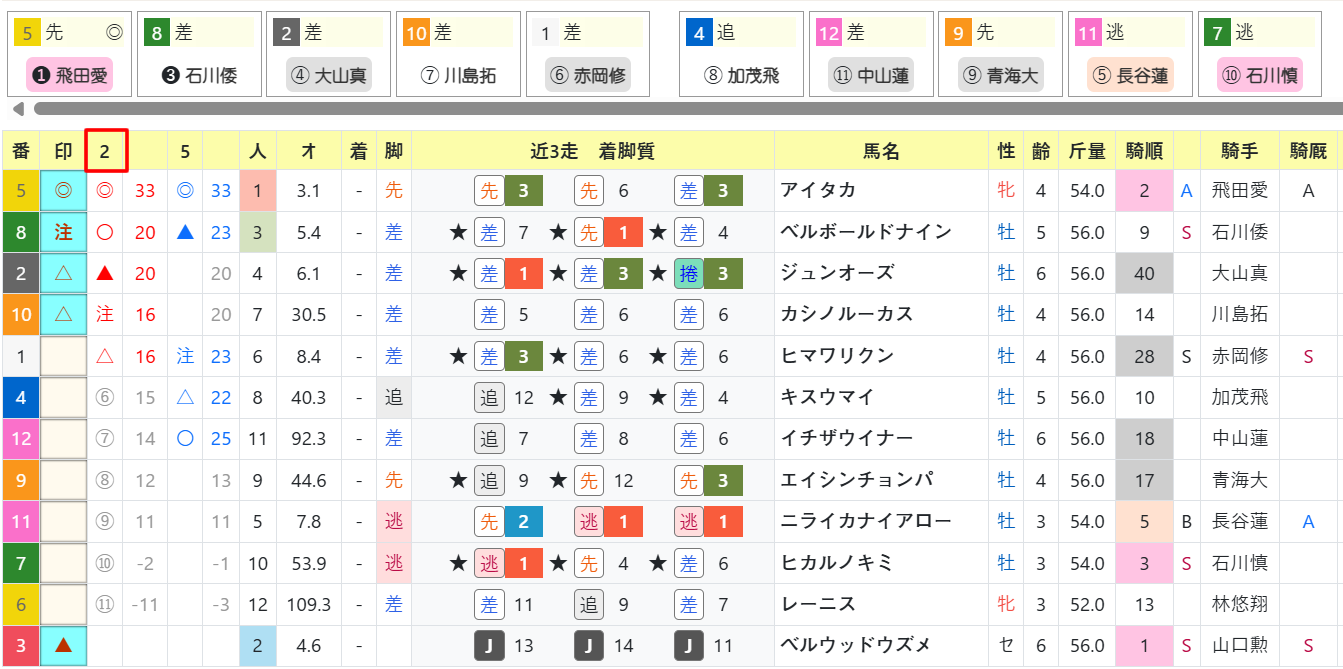
Task: Click horse name ニライカナイアロー
Action: click(x=866, y=522)
